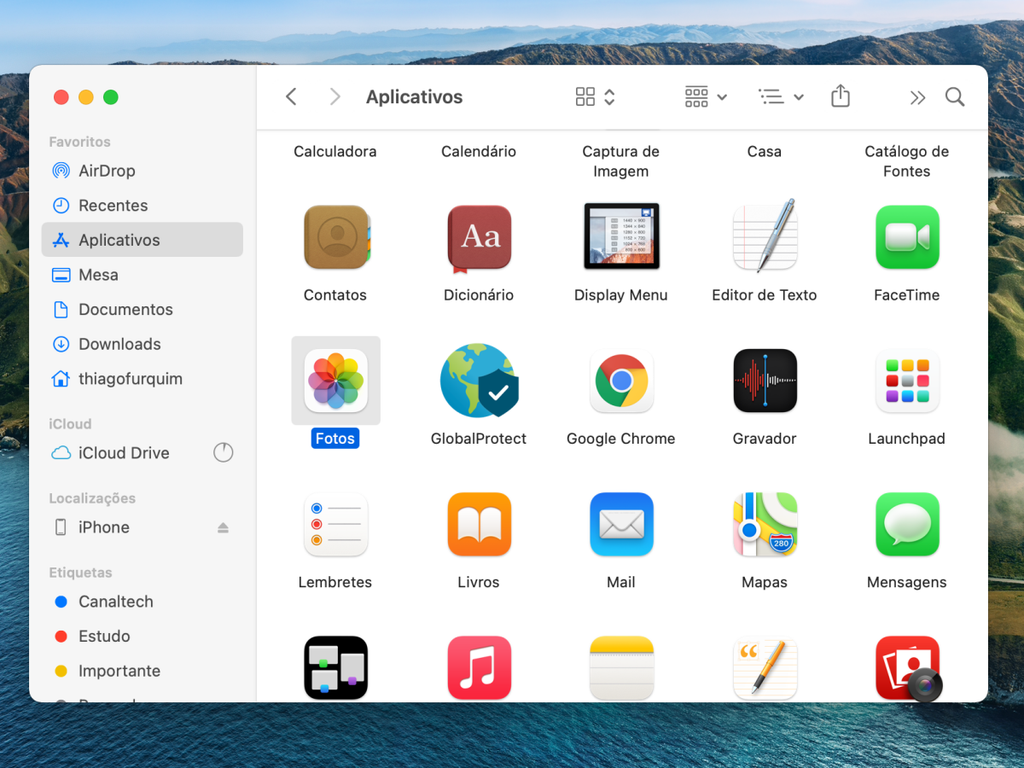Go back with the left chevron

[x=291, y=97]
